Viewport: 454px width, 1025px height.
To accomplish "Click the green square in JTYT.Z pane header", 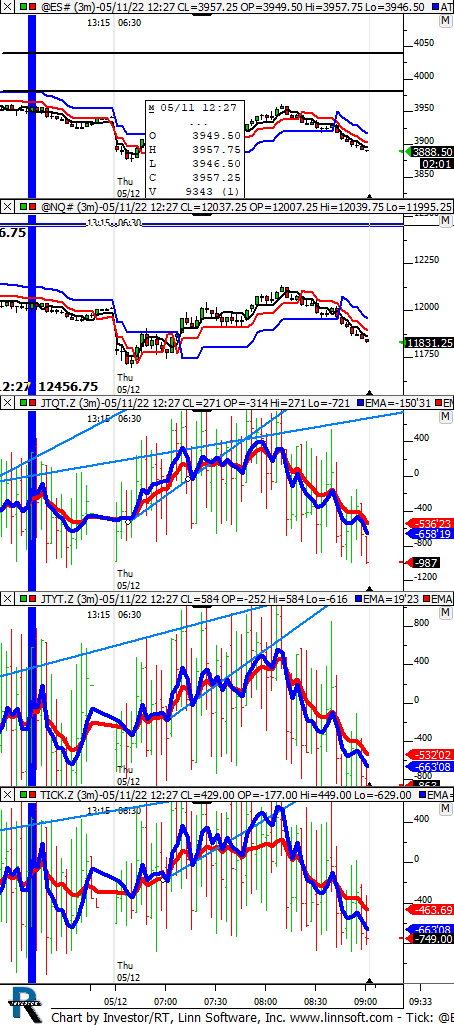I will [x=24, y=599].
